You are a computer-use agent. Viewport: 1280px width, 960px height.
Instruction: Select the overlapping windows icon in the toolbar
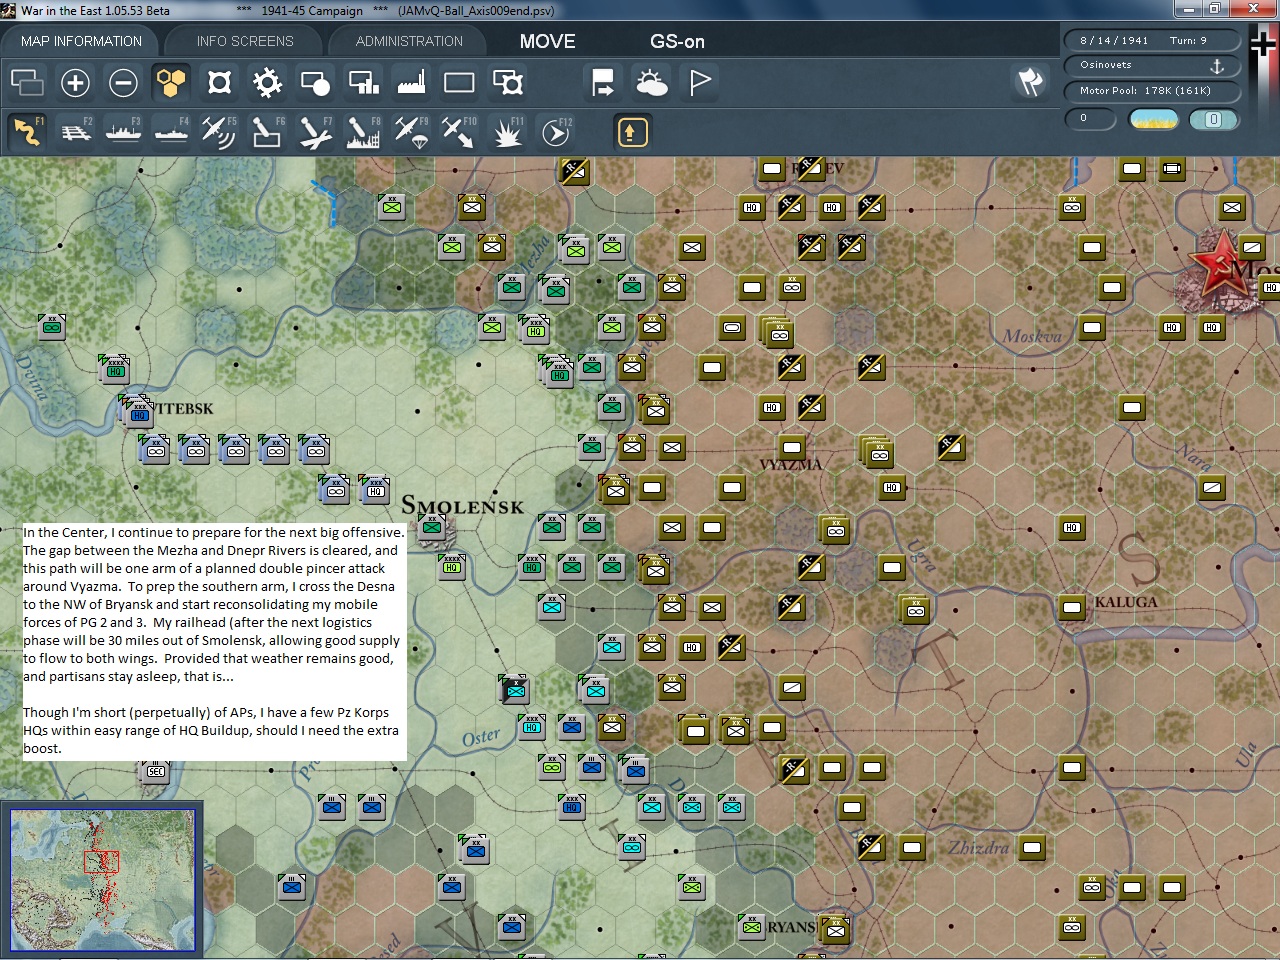click(27, 82)
